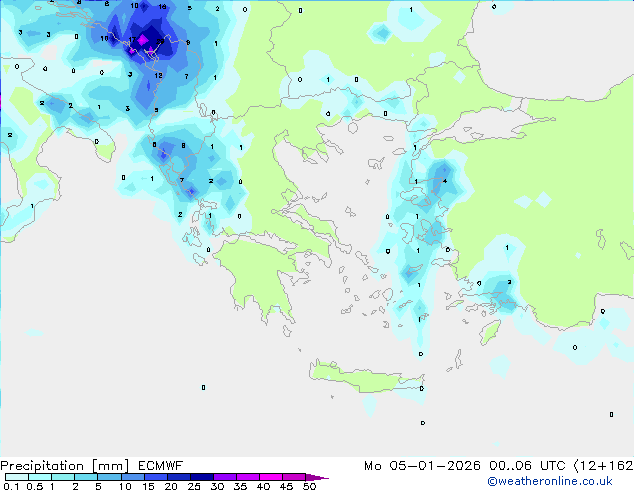
Task: Click the '50' legend scale value
Action: (310, 486)
